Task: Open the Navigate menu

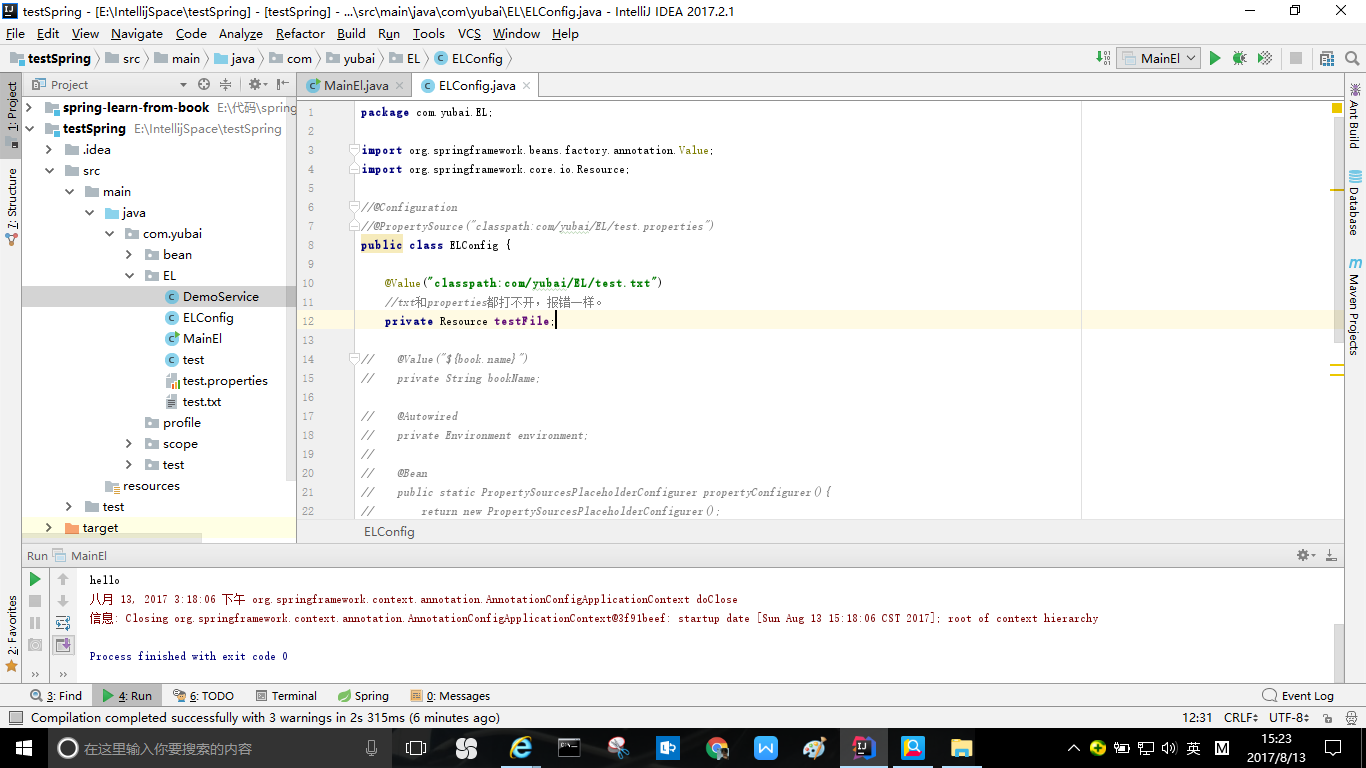Action: point(137,34)
